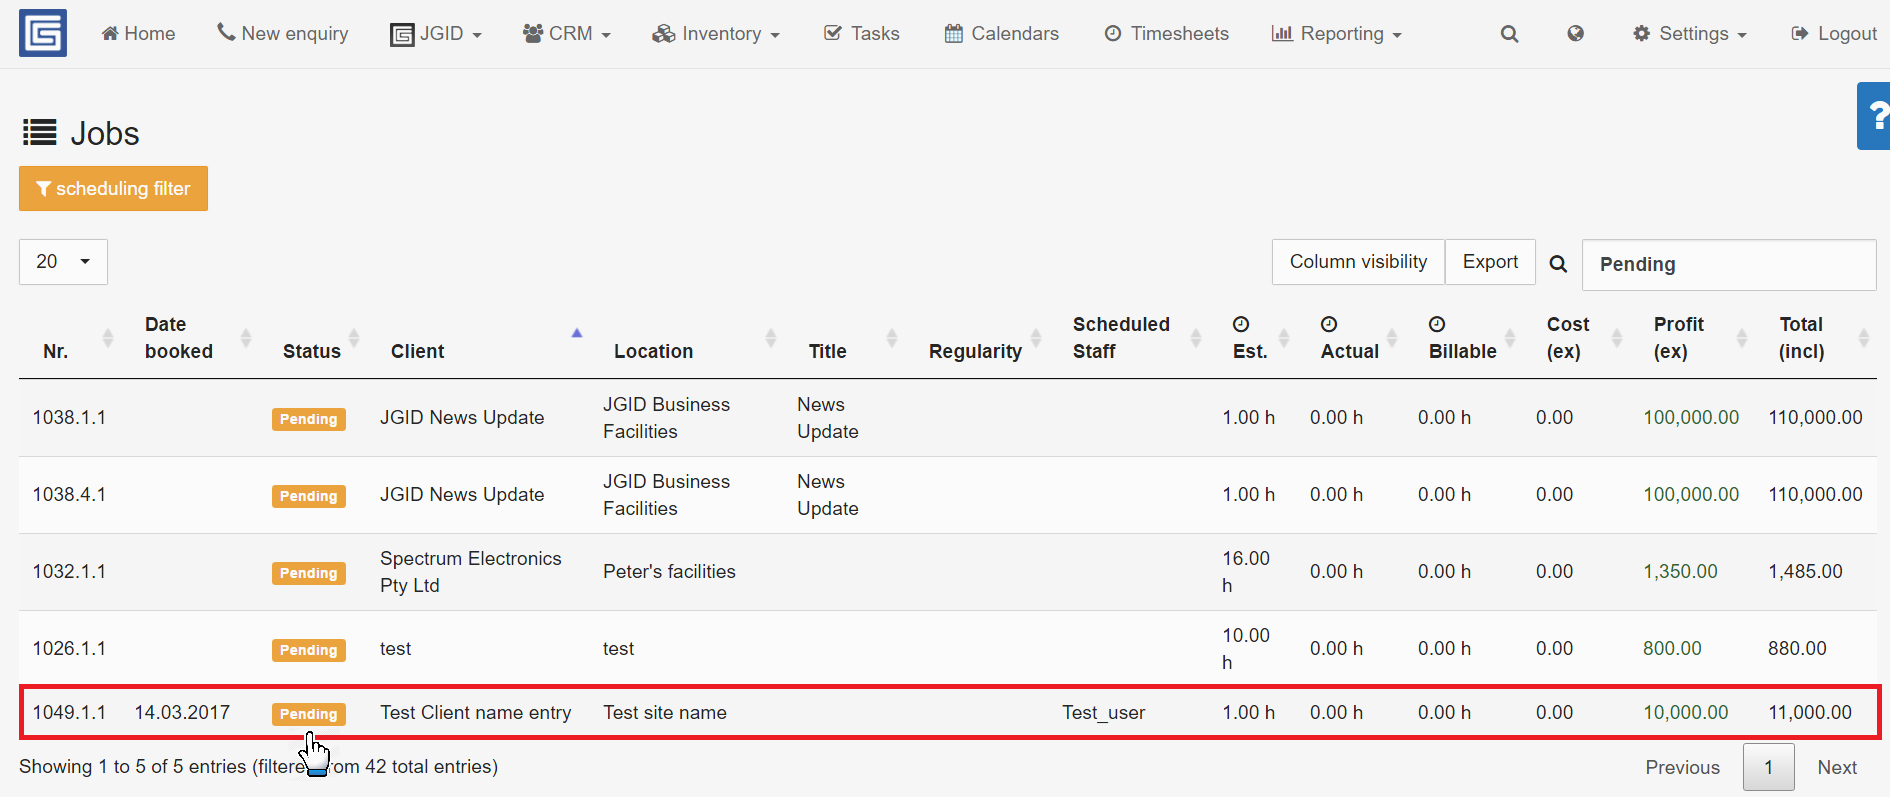Expand the Settings dropdown menu
This screenshot has width=1890, height=797.
tap(1689, 34)
